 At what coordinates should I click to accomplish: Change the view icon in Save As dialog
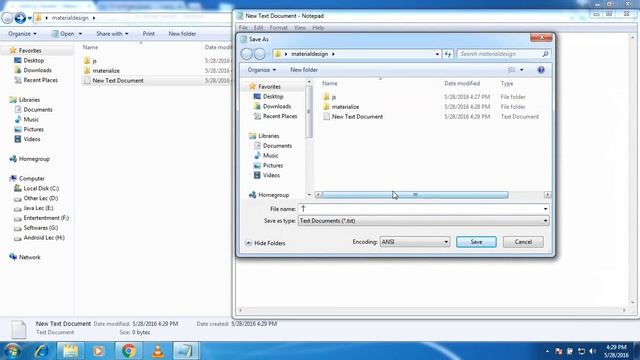(511, 70)
